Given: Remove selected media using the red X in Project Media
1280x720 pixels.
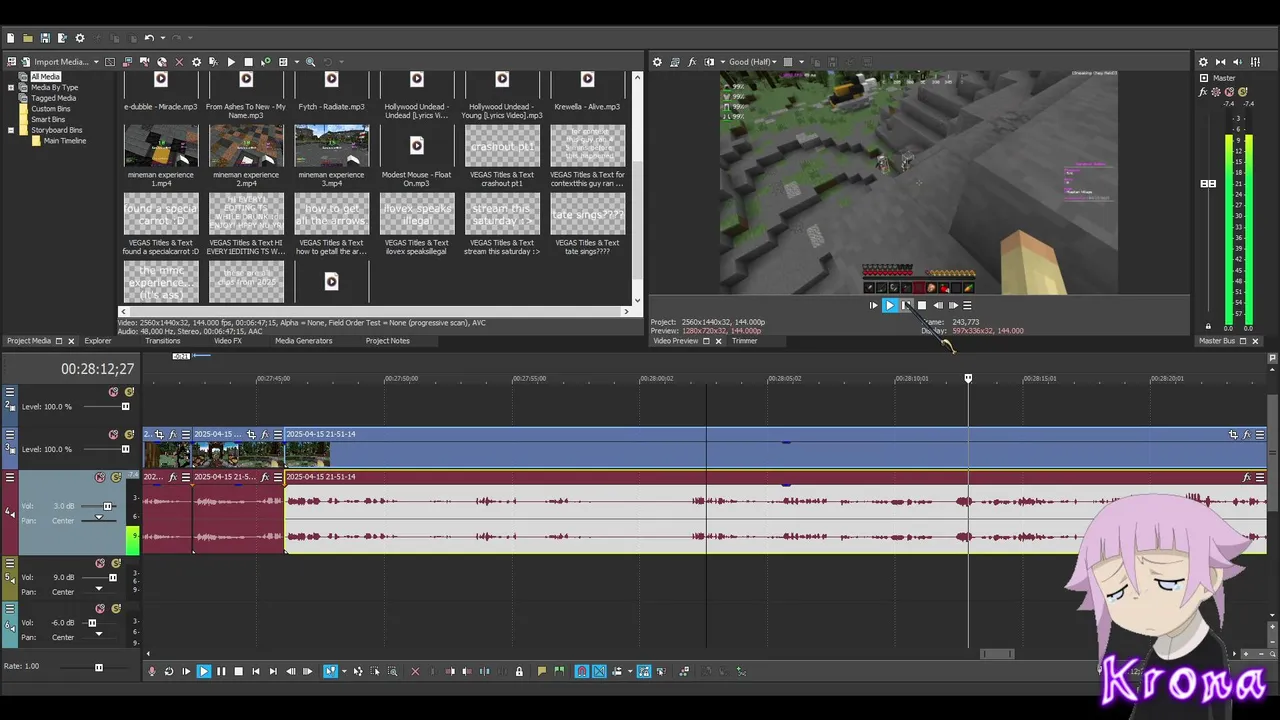Looking at the screenshot, I should (179, 62).
